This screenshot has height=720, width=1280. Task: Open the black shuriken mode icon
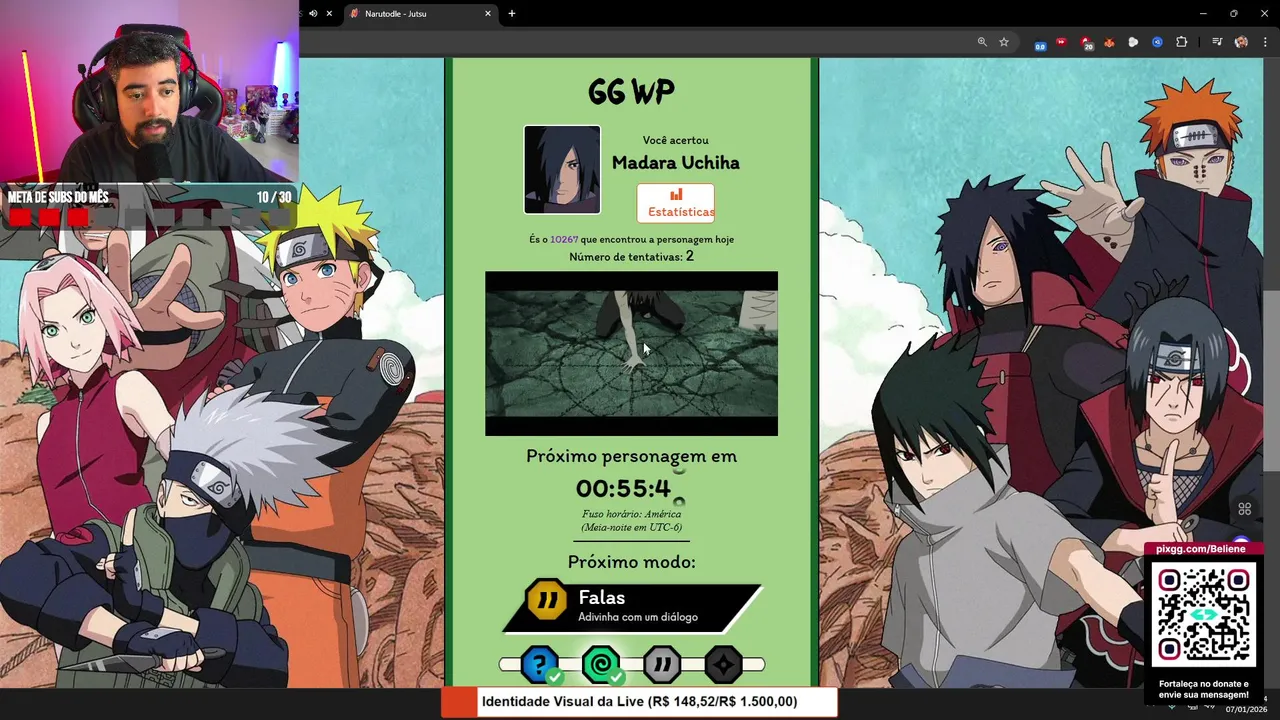[723, 664]
